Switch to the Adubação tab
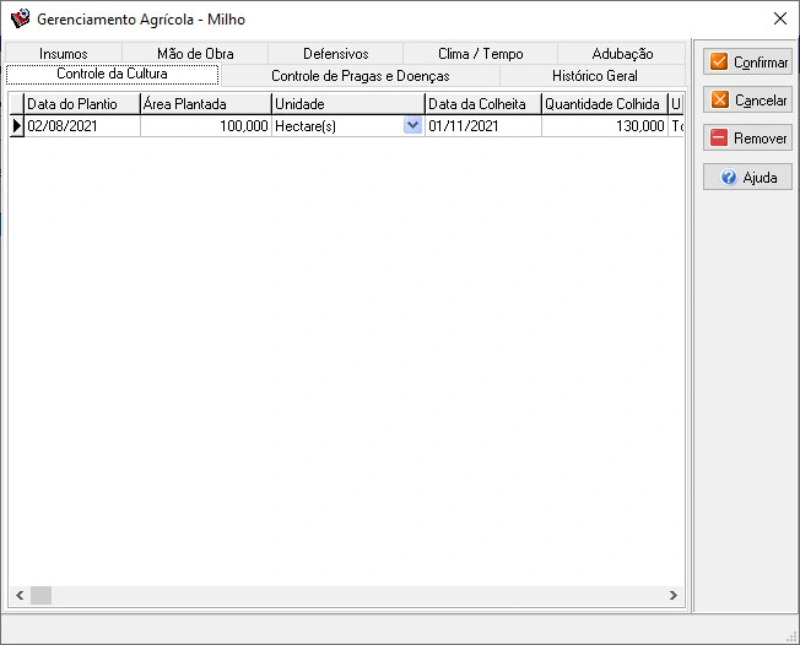This screenshot has height=645, width=800. click(622, 54)
